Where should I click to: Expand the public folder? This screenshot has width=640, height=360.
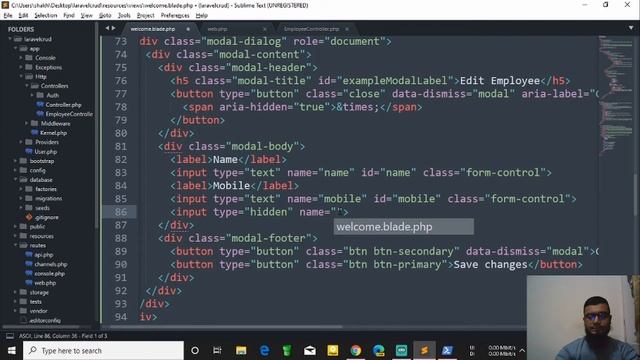click(16, 227)
